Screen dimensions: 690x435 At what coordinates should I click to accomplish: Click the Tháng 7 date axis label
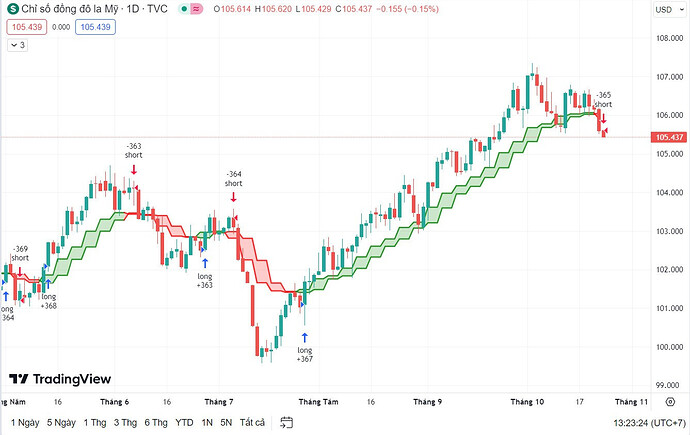pyautogui.click(x=219, y=402)
